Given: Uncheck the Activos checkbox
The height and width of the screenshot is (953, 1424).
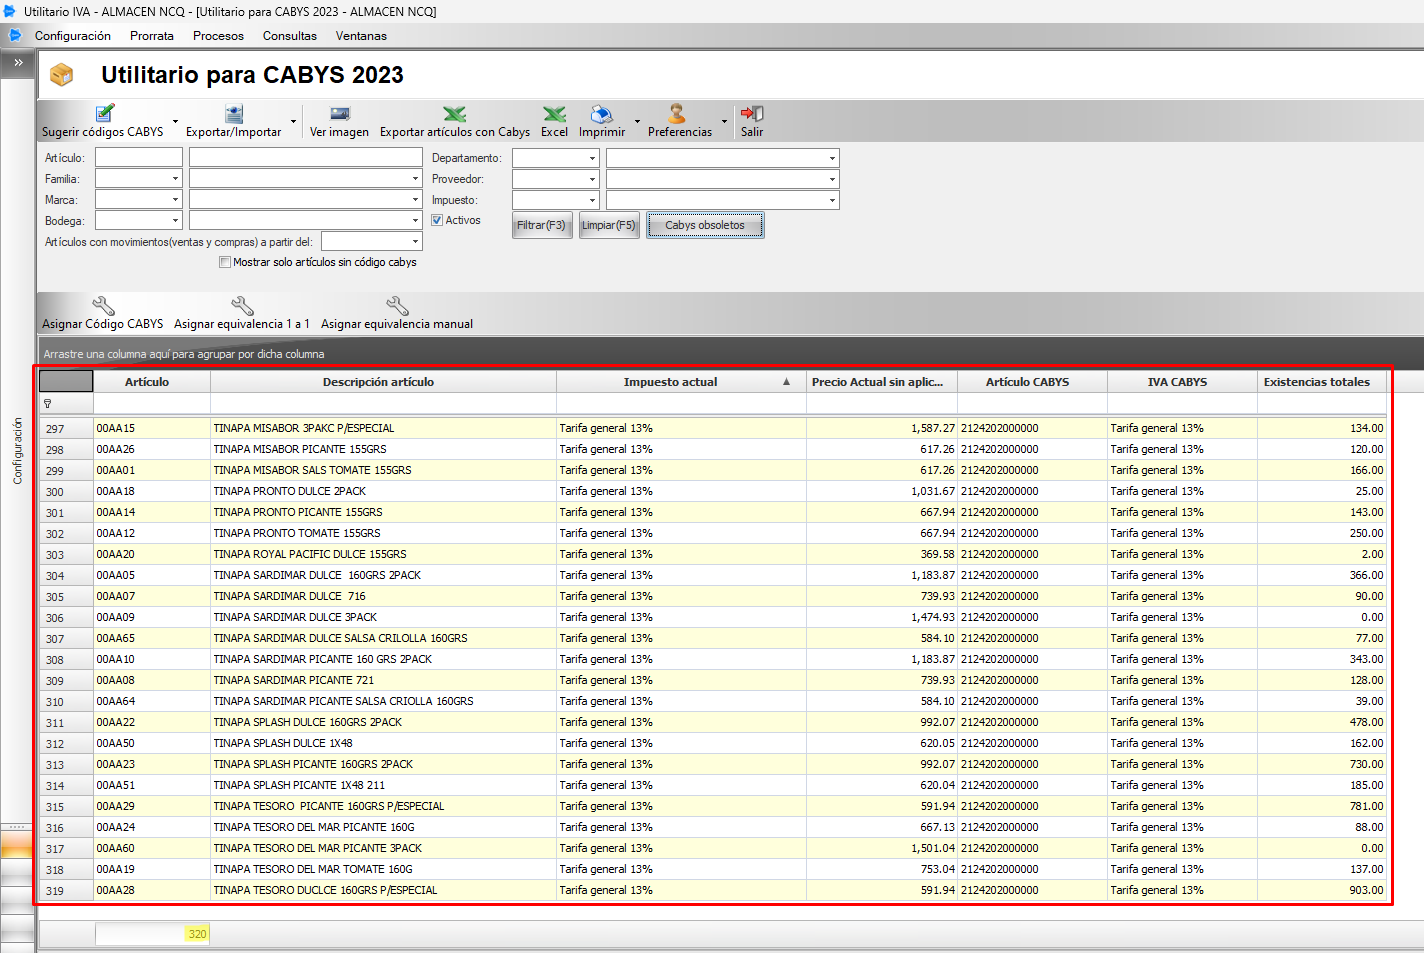Looking at the screenshot, I should pyautogui.click(x=437, y=220).
